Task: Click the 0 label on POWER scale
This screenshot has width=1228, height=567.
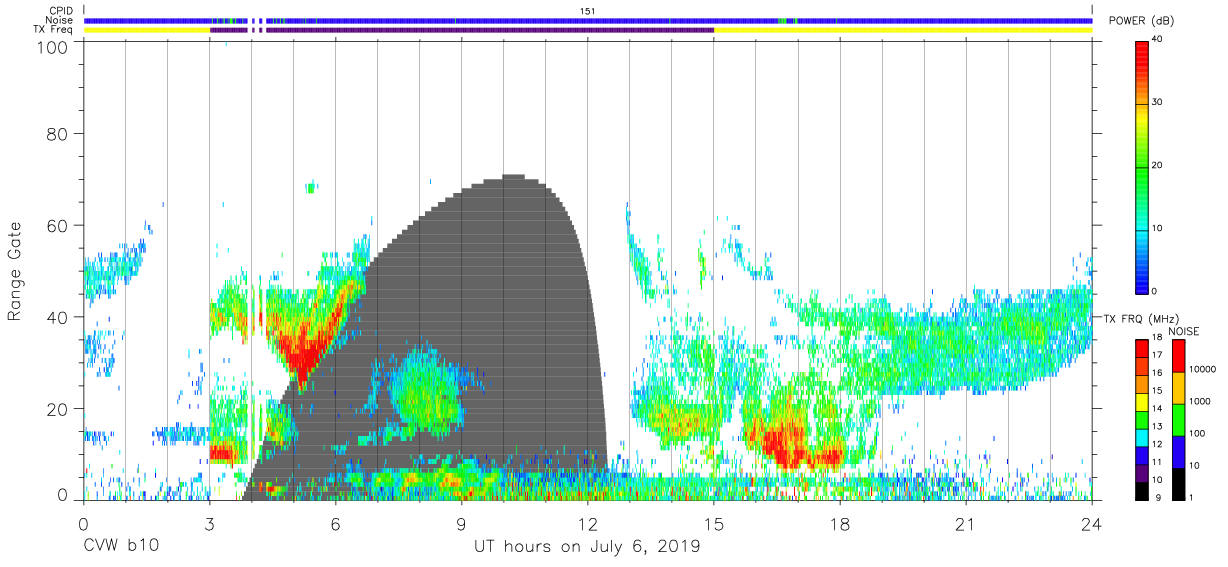Action: pyautogui.click(x=1156, y=291)
